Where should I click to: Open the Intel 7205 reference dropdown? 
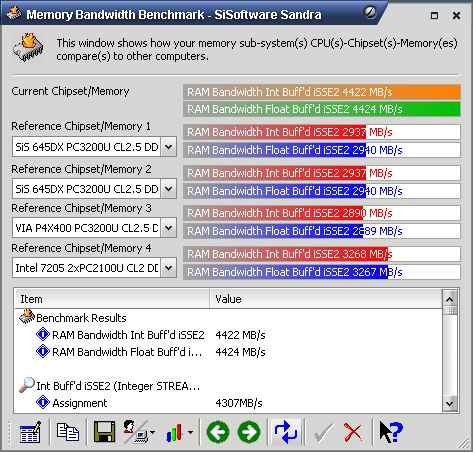click(169, 268)
